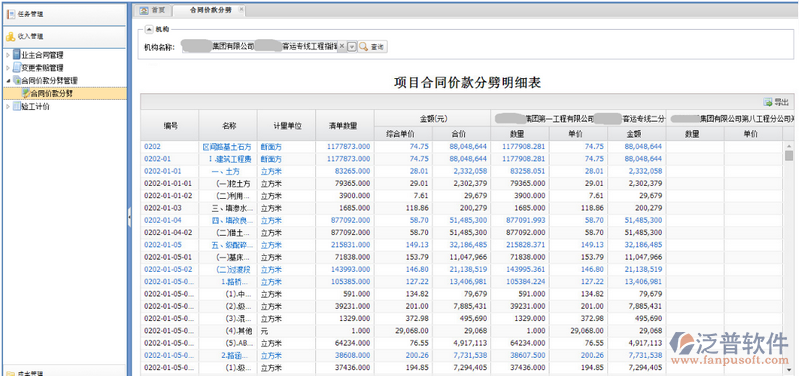Close the 合同价款分劈 tab
The width and height of the screenshot is (799, 376).
[241, 10]
